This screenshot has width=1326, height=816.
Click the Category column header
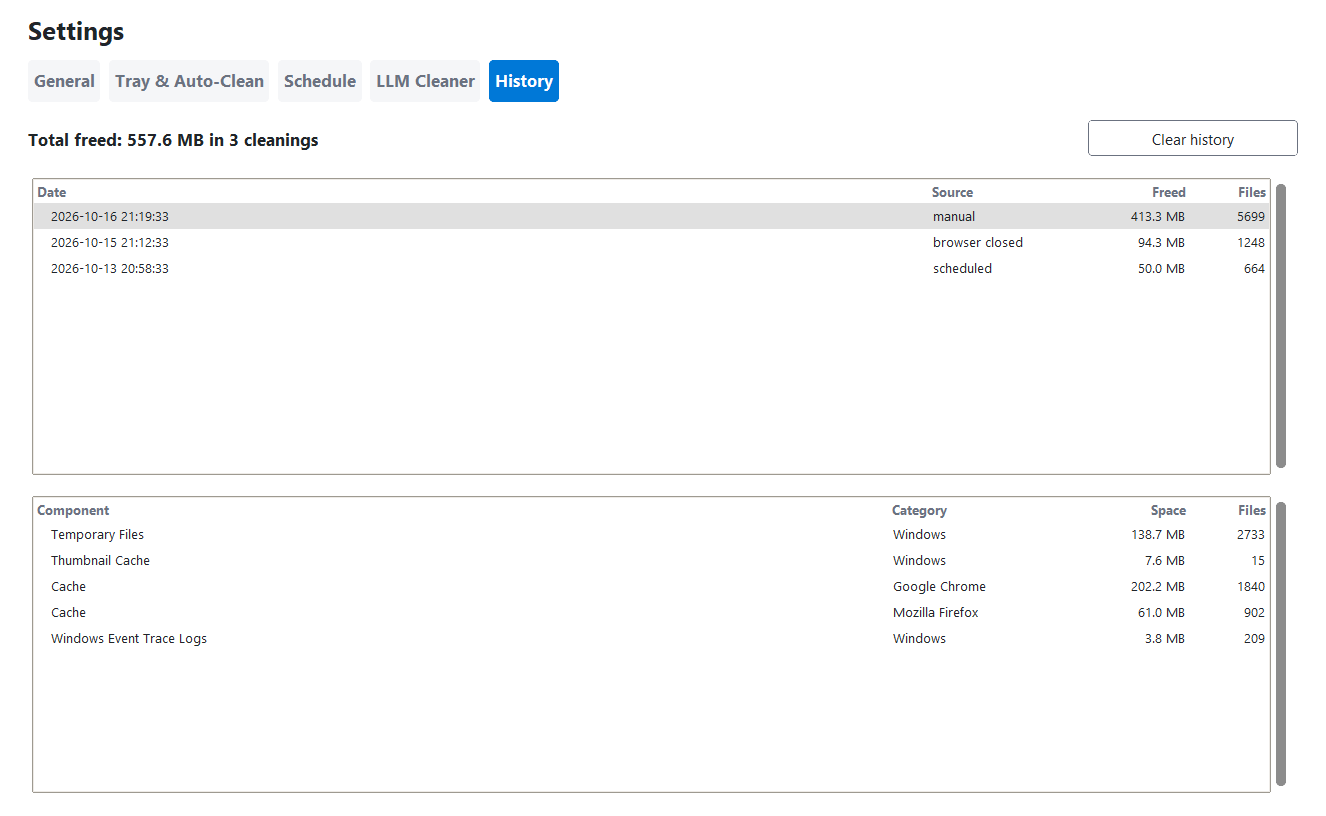[919, 510]
